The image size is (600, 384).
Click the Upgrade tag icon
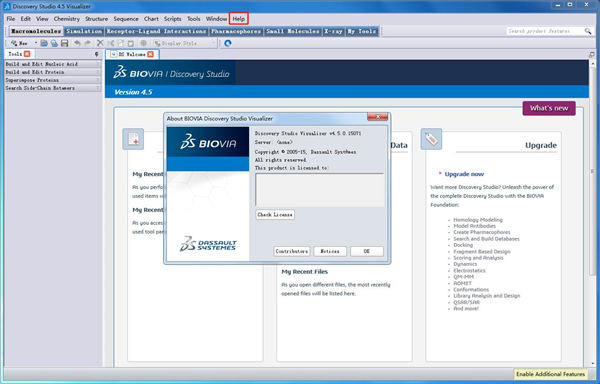[431, 139]
